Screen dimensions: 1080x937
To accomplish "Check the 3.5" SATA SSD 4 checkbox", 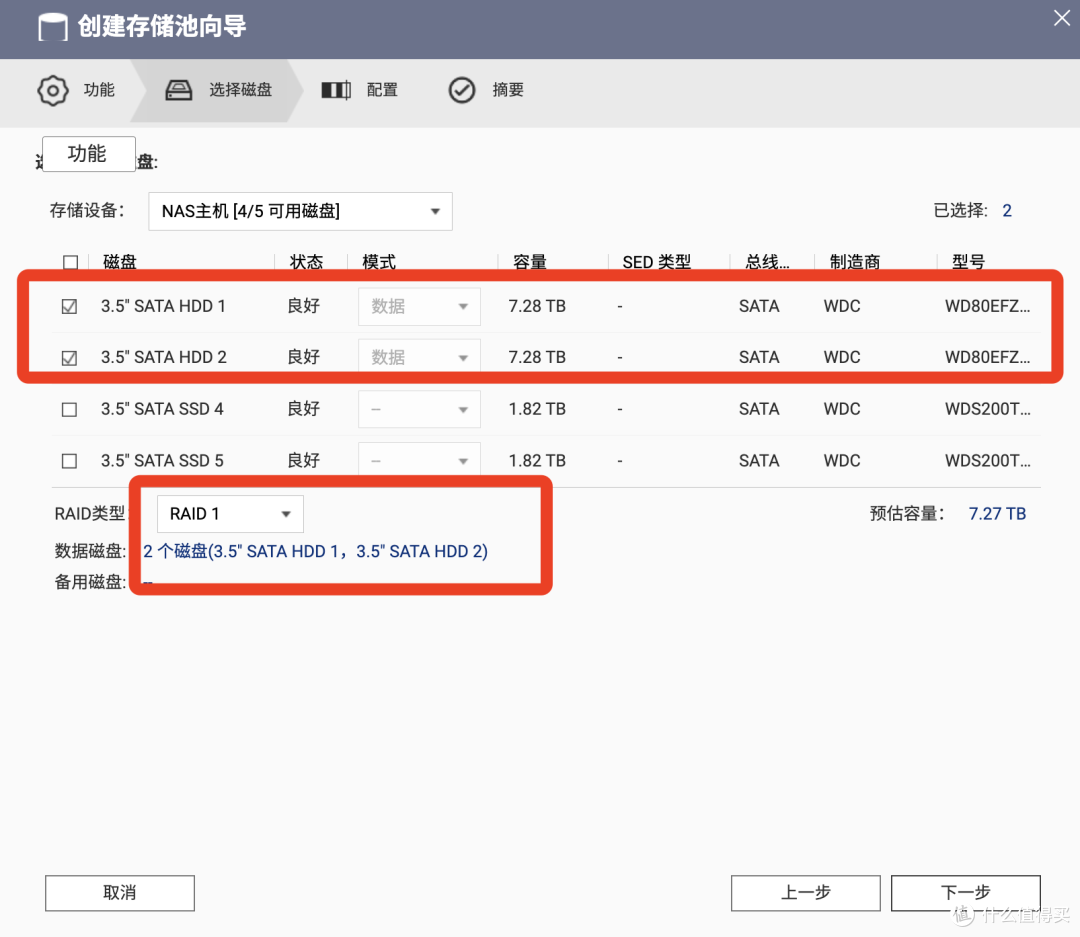I will pyautogui.click(x=70, y=410).
